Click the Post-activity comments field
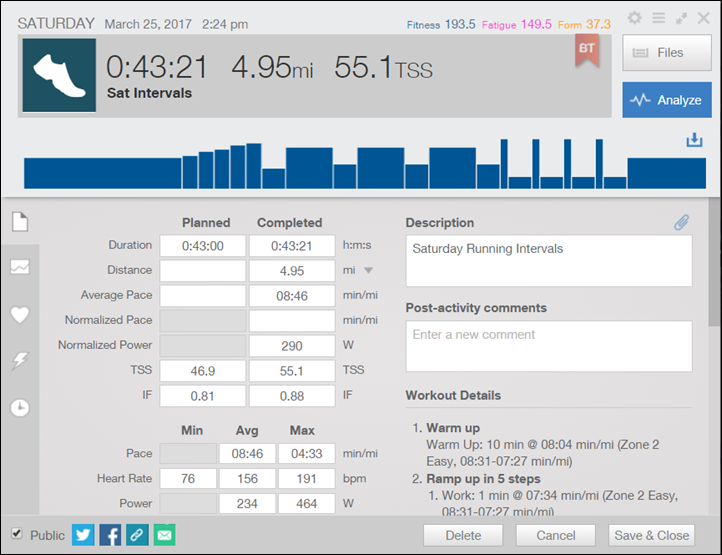The image size is (722, 555). [x=548, y=346]
